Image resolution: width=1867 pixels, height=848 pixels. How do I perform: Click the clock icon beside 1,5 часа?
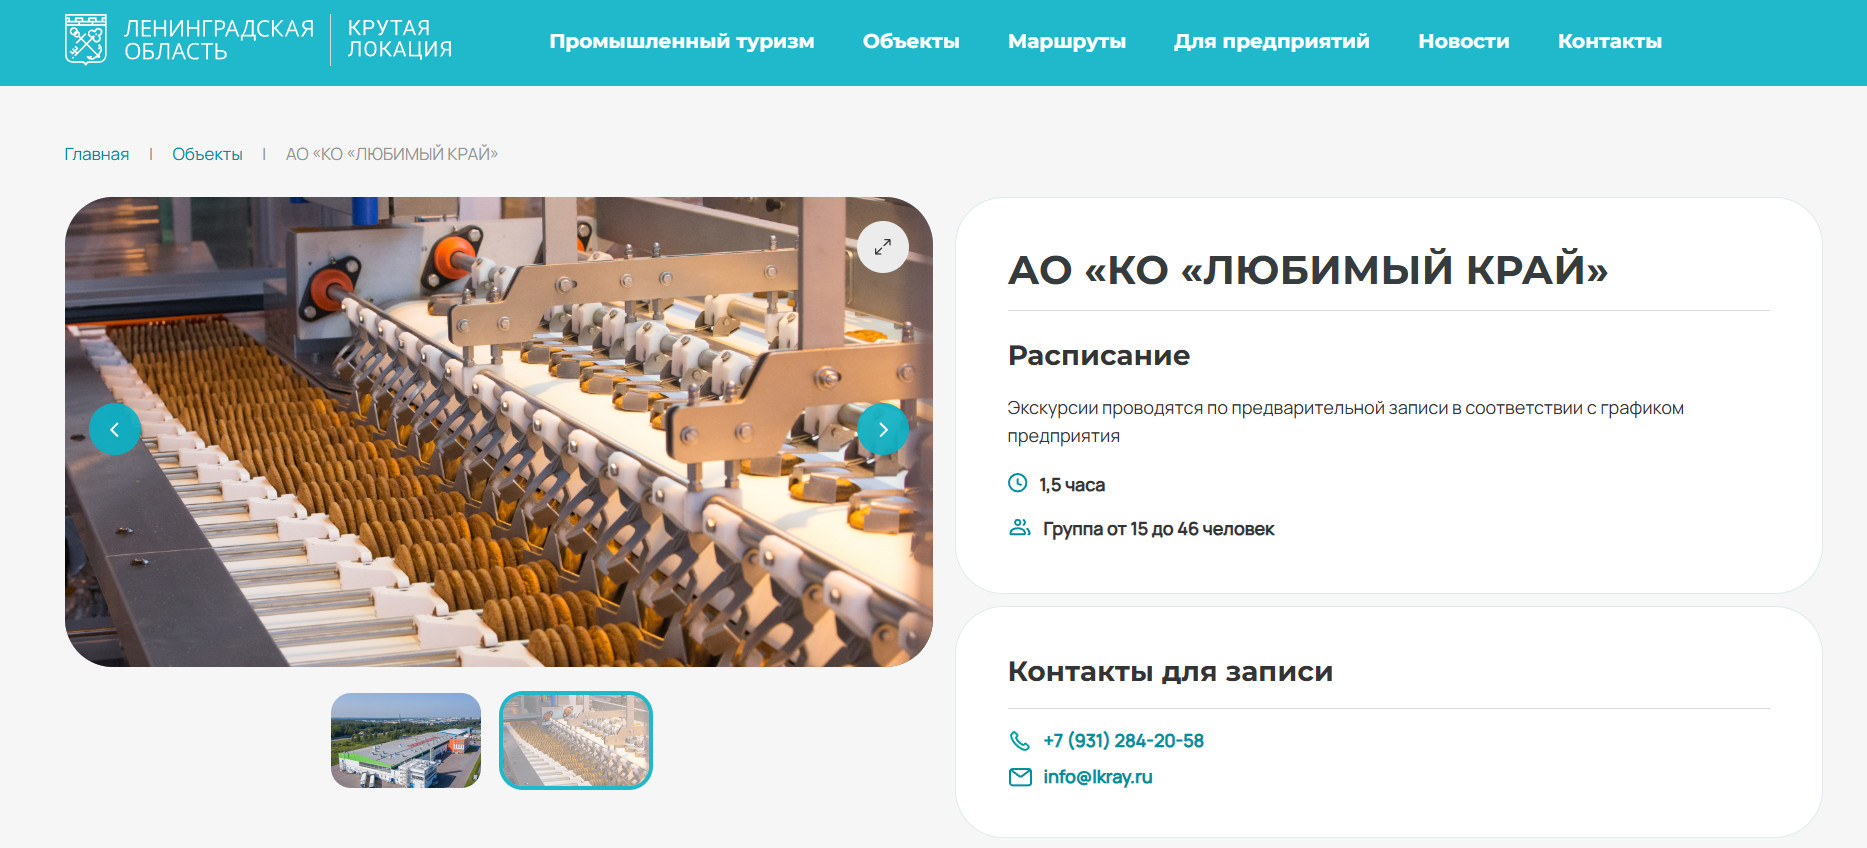point(1017,484)
